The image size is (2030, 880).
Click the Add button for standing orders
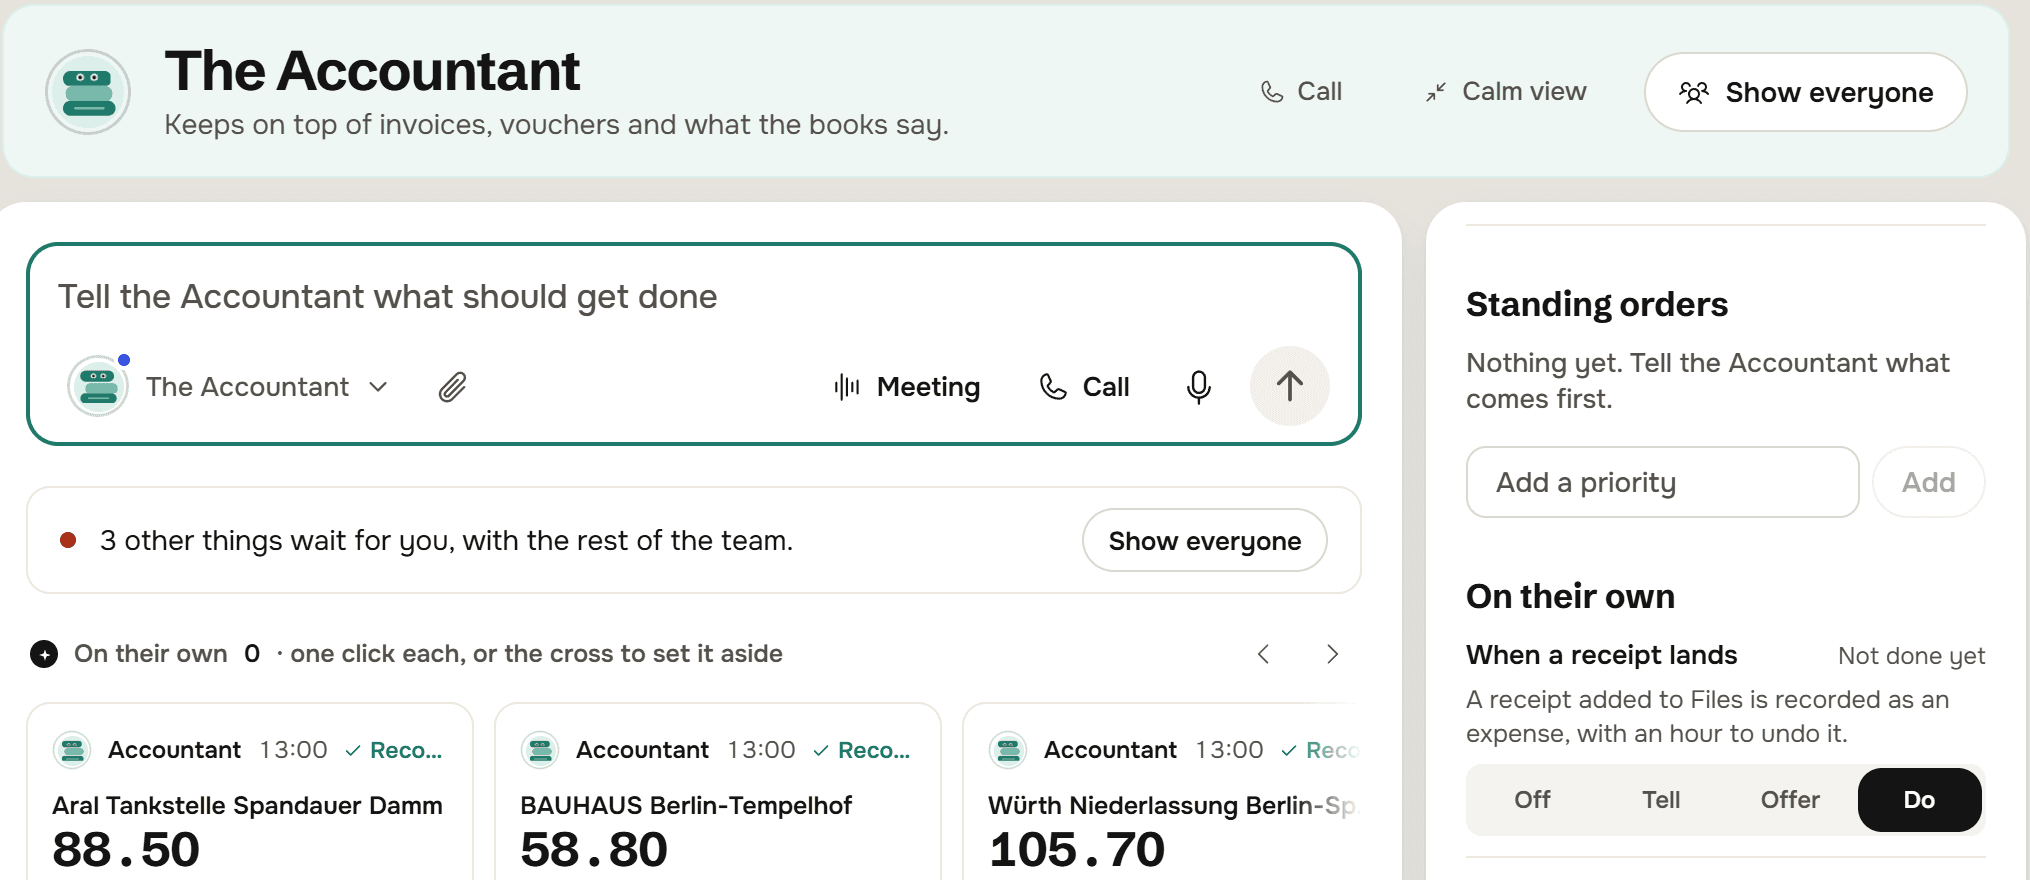click(x=1928, y=482)
